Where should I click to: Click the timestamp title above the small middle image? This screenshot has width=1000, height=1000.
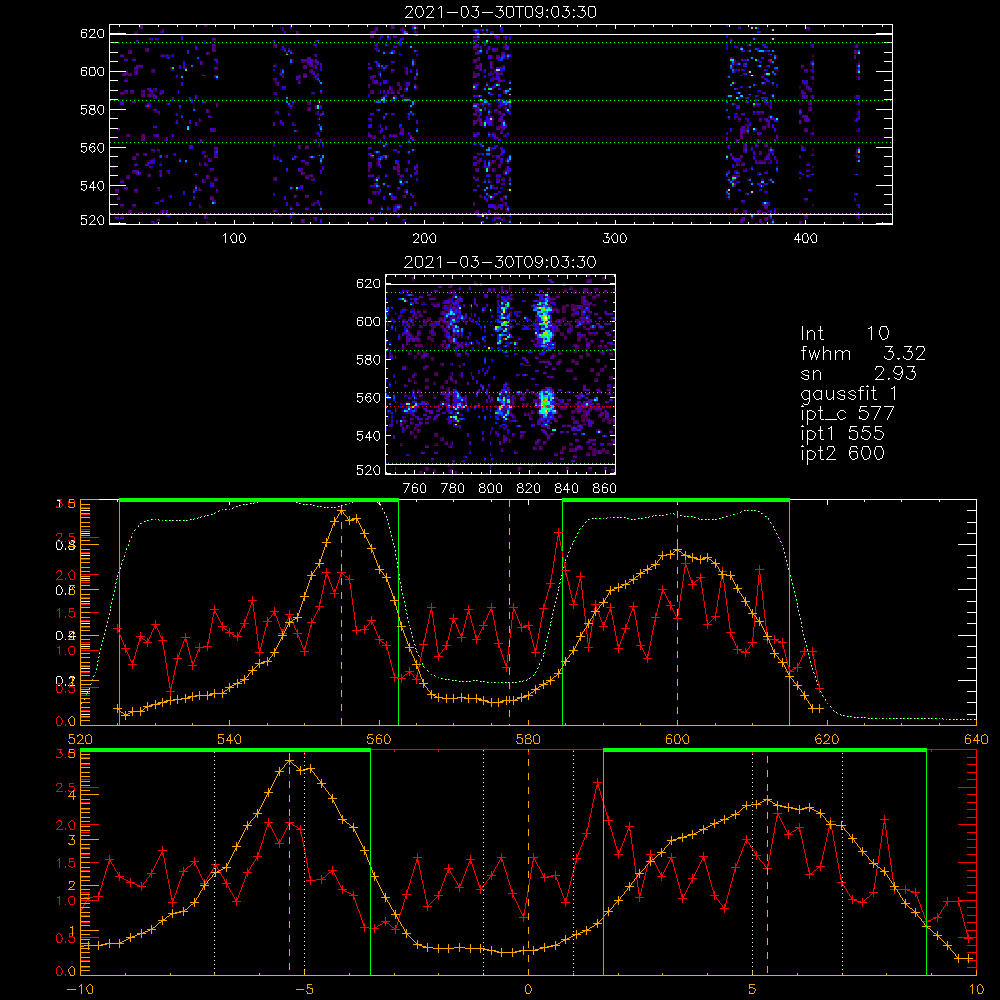tap(500, 262)
